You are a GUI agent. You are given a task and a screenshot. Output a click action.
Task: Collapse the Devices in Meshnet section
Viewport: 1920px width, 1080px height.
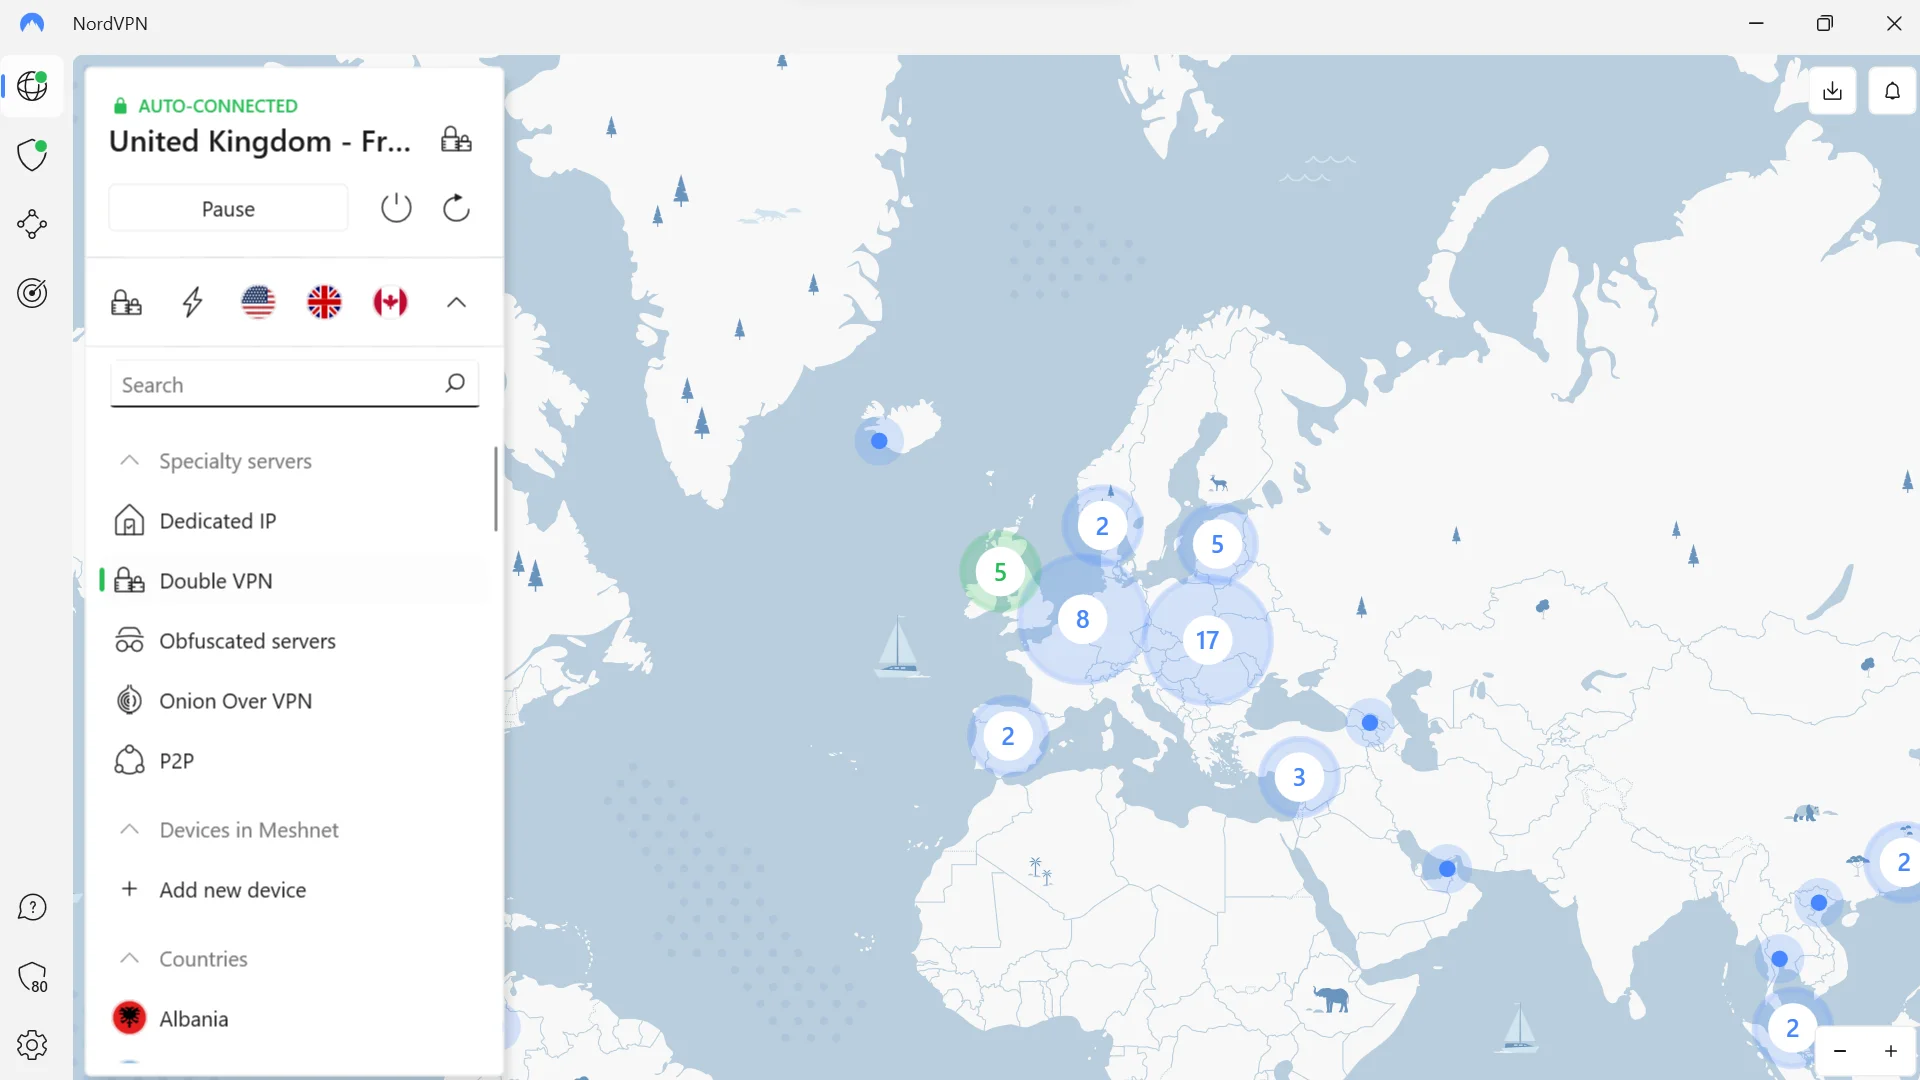pos(129,829)
